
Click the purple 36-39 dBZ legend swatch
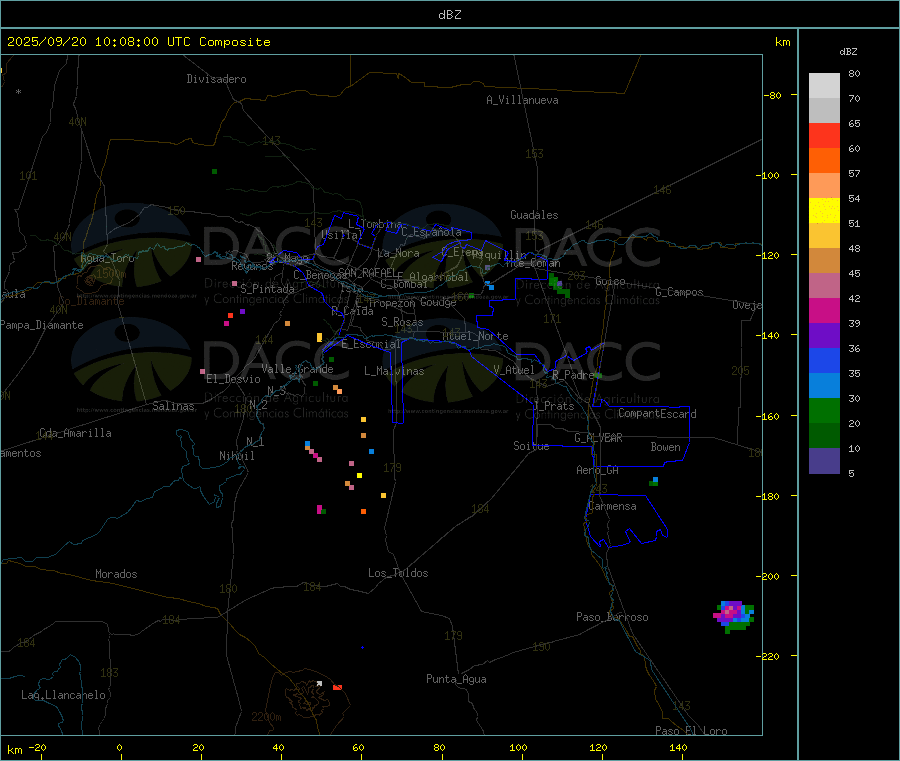824,336
